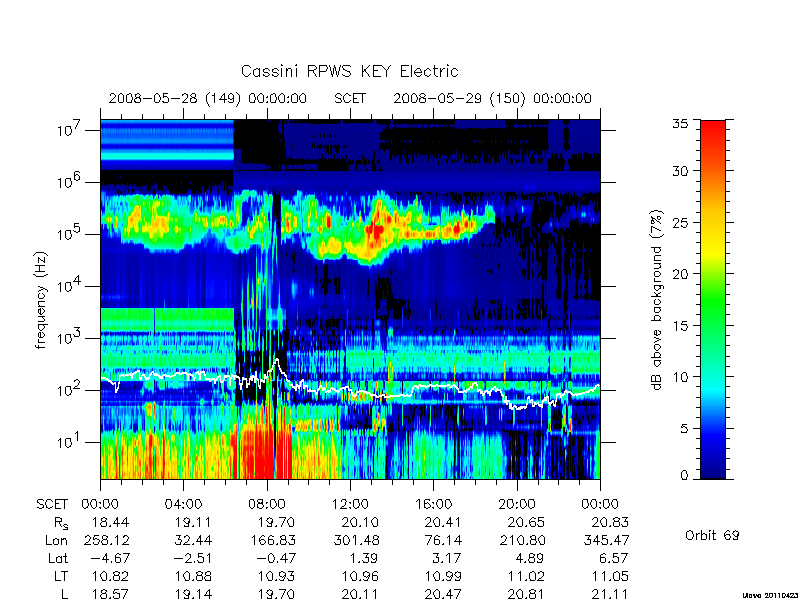Click the Rs value 19.70
This screenshot has height=600, width=800.
276,522
